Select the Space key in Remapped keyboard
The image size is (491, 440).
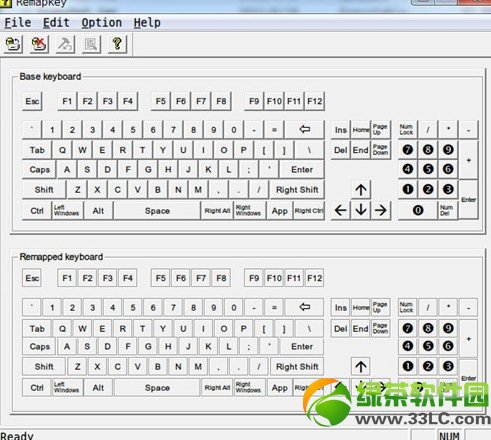pyautogui.click(x=157, y=388)
